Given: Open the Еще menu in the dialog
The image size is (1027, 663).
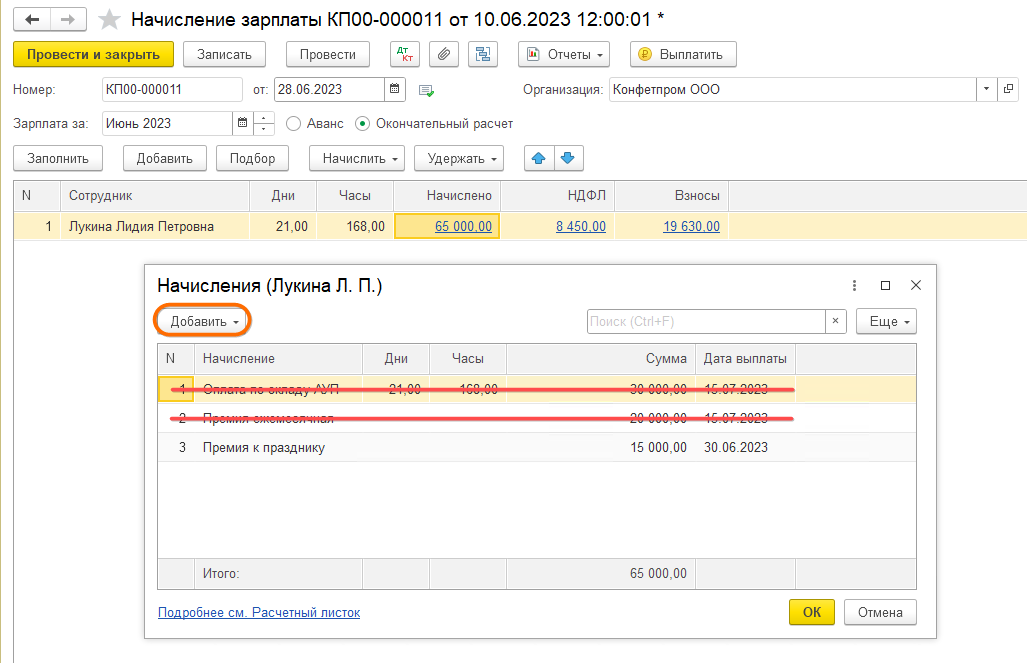Looking at the screenshot, I should click(886, 321).
